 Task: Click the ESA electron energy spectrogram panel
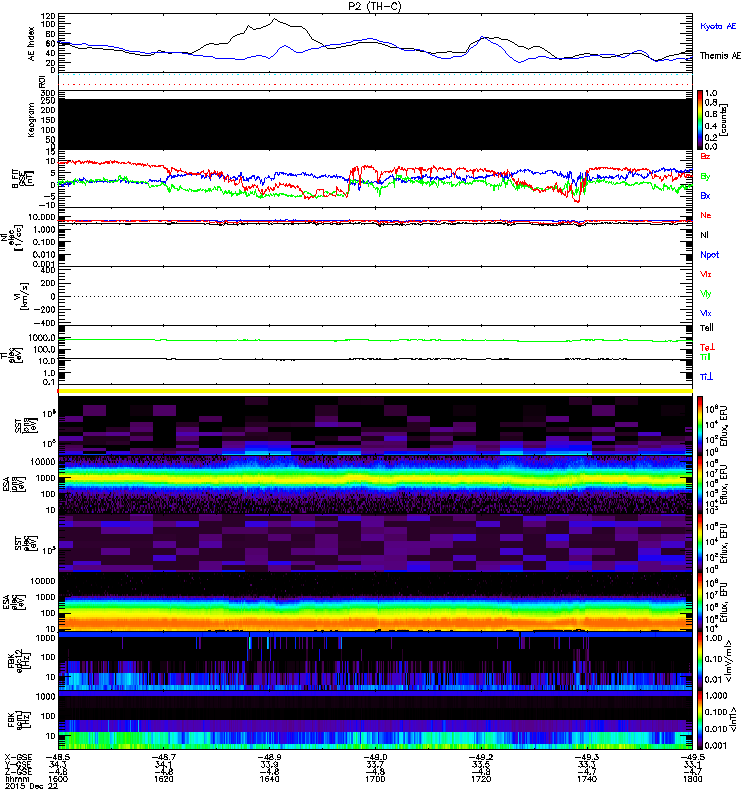click(375, 603)
